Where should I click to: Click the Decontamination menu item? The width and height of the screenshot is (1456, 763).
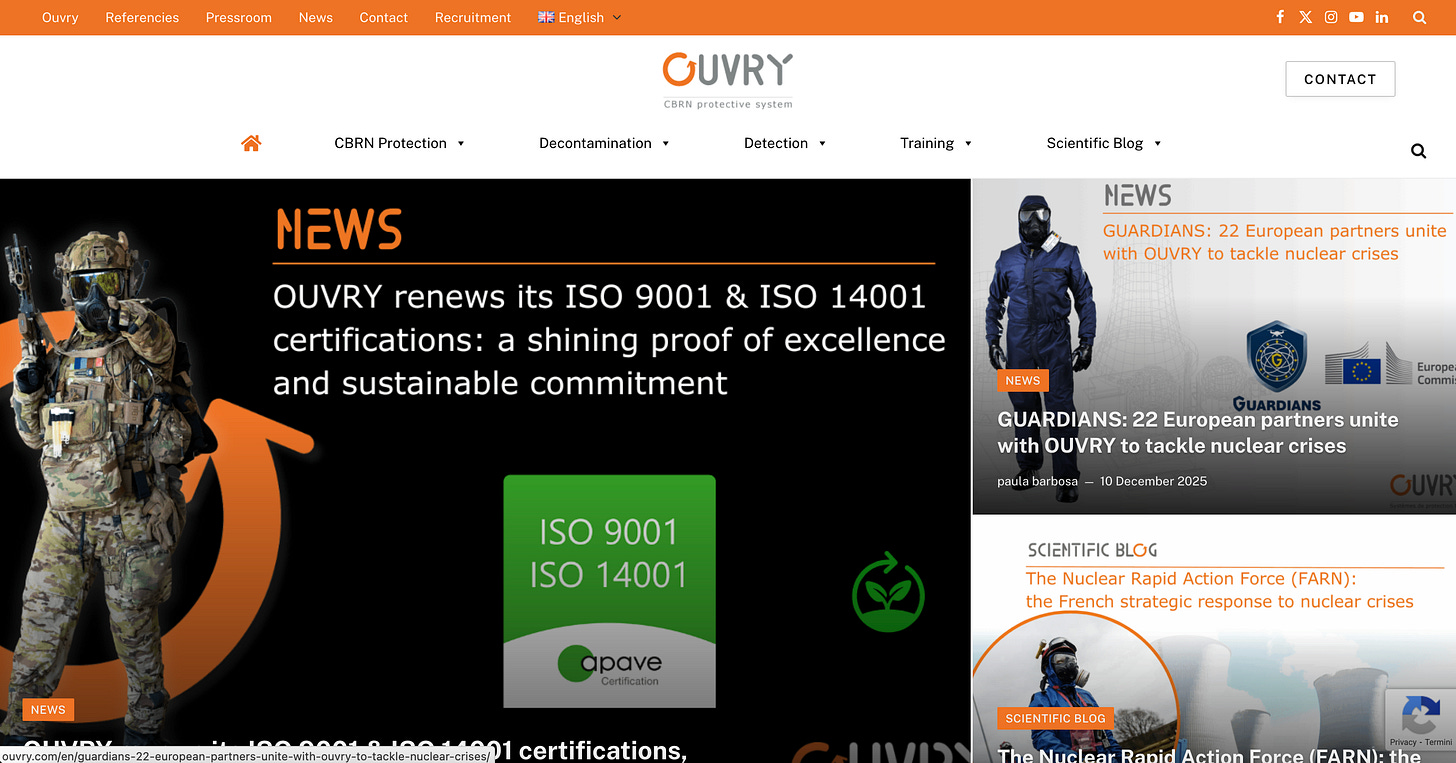595,143
